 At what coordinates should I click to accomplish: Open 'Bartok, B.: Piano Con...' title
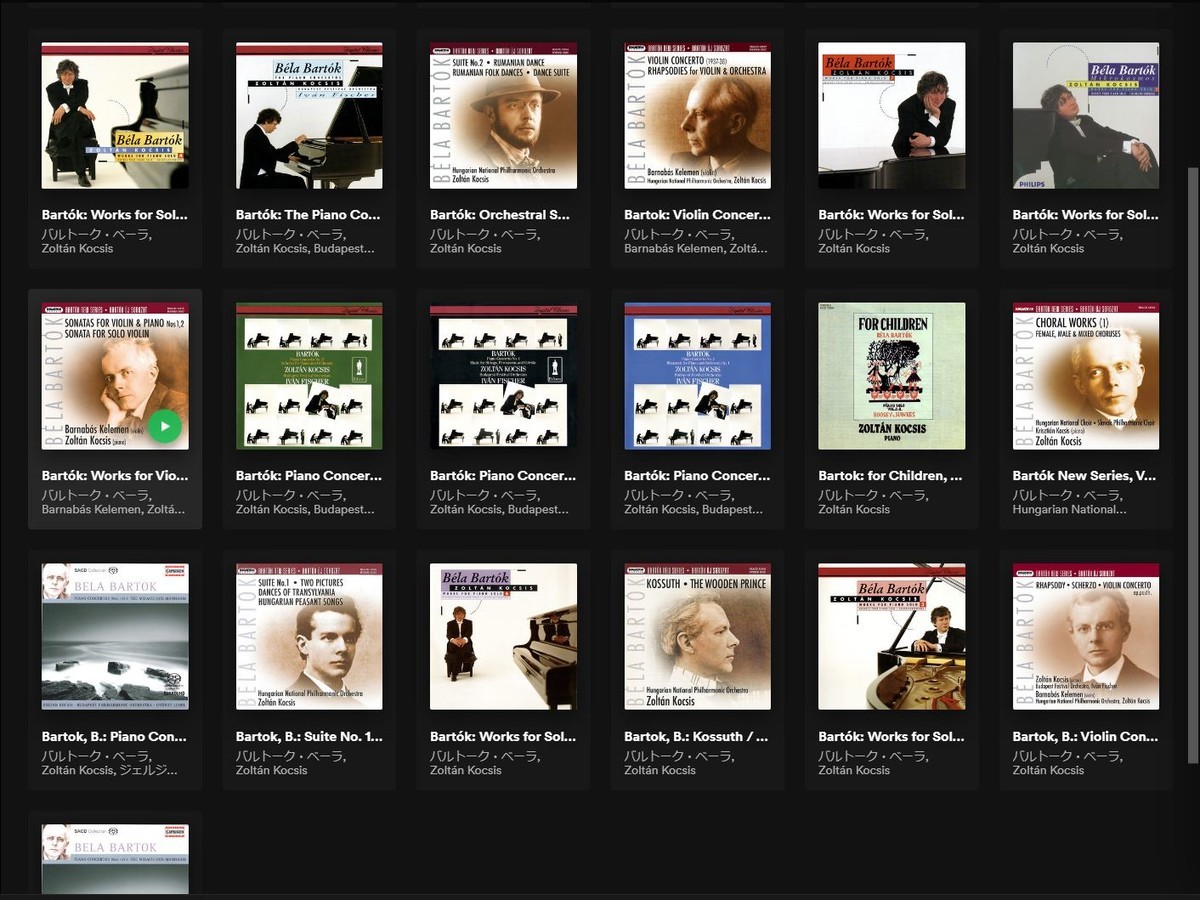115,736
